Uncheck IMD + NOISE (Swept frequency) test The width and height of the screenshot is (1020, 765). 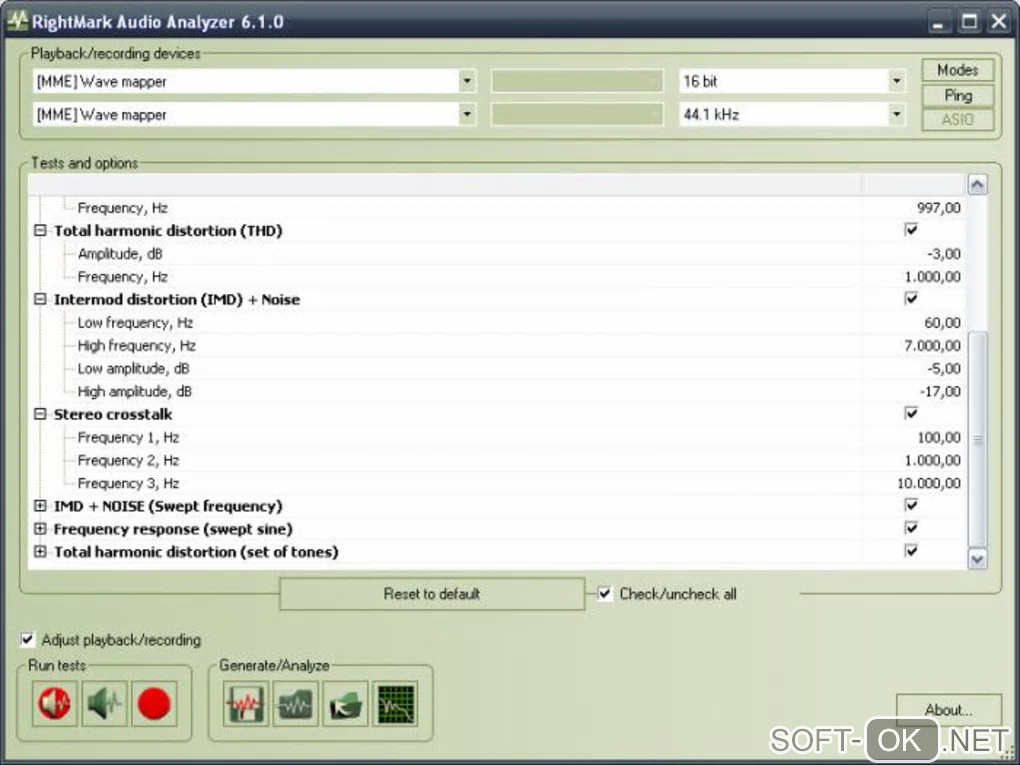(911, 505)
